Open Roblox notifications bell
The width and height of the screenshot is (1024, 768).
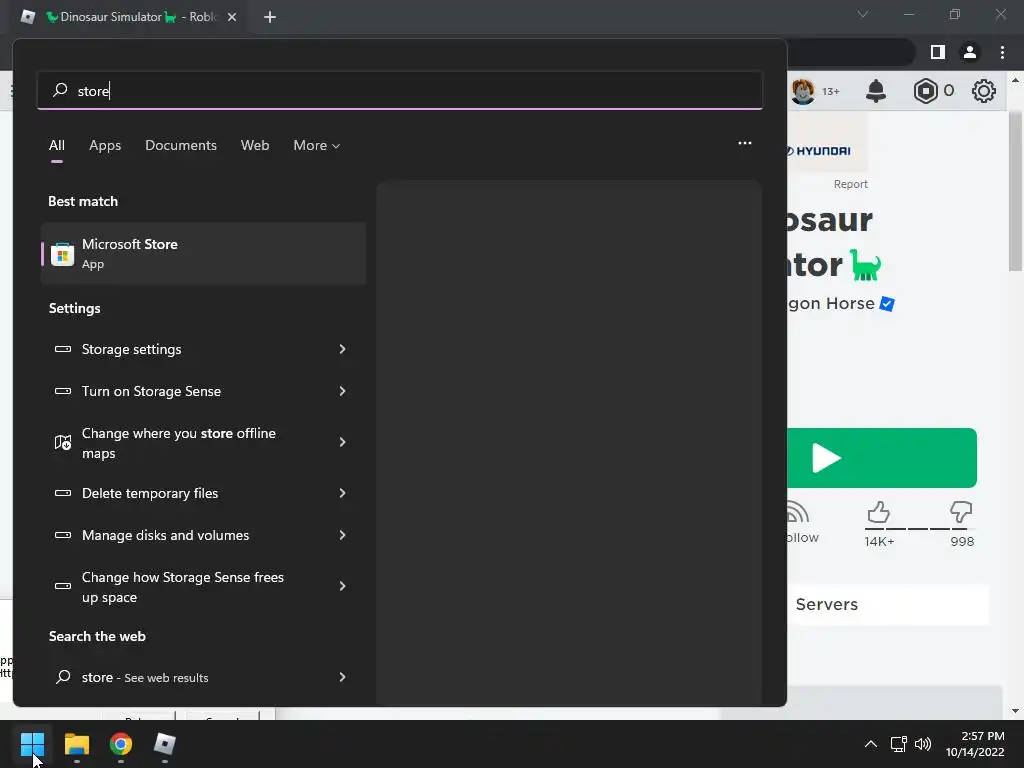click(876, 91)
